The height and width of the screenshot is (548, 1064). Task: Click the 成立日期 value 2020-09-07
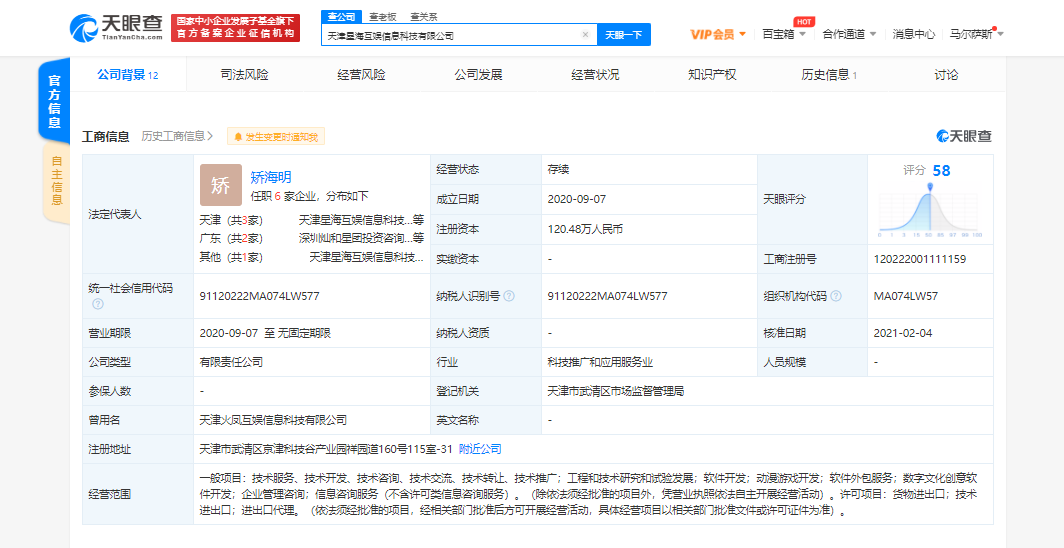[x=576, y=199]
